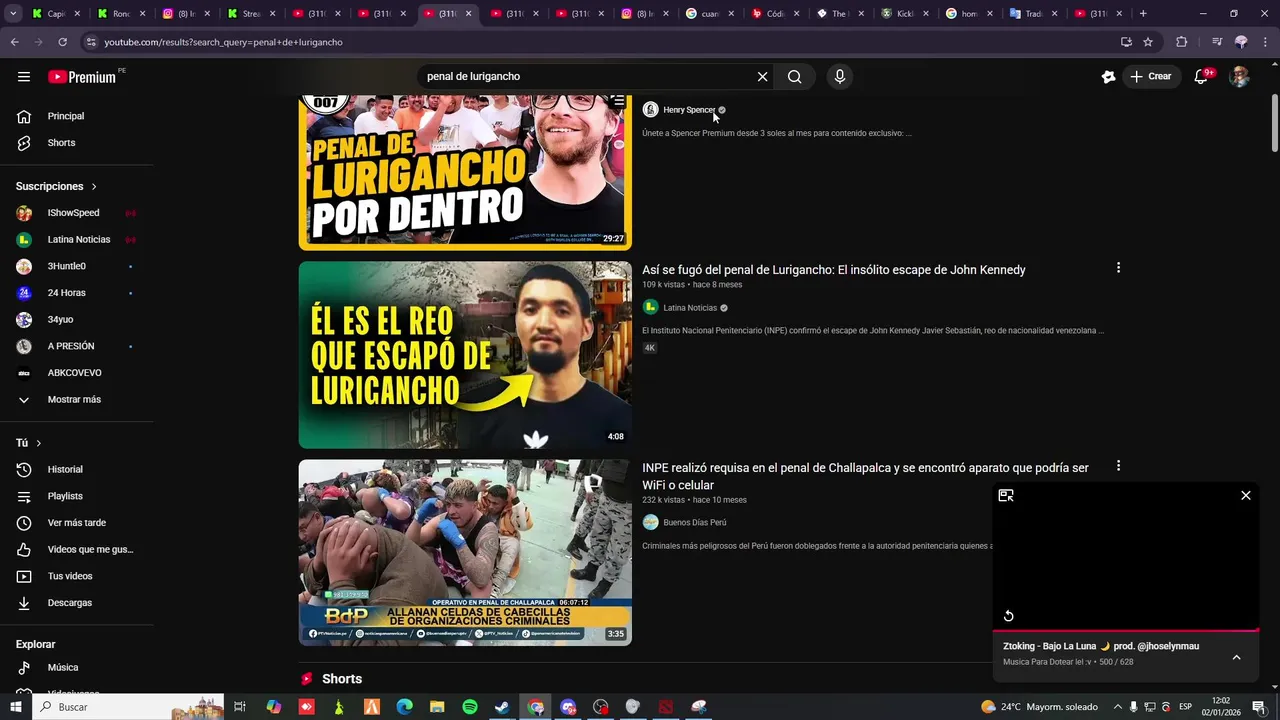Open the Crear create button
1280x720 pixels.
tap(1150, 76)
